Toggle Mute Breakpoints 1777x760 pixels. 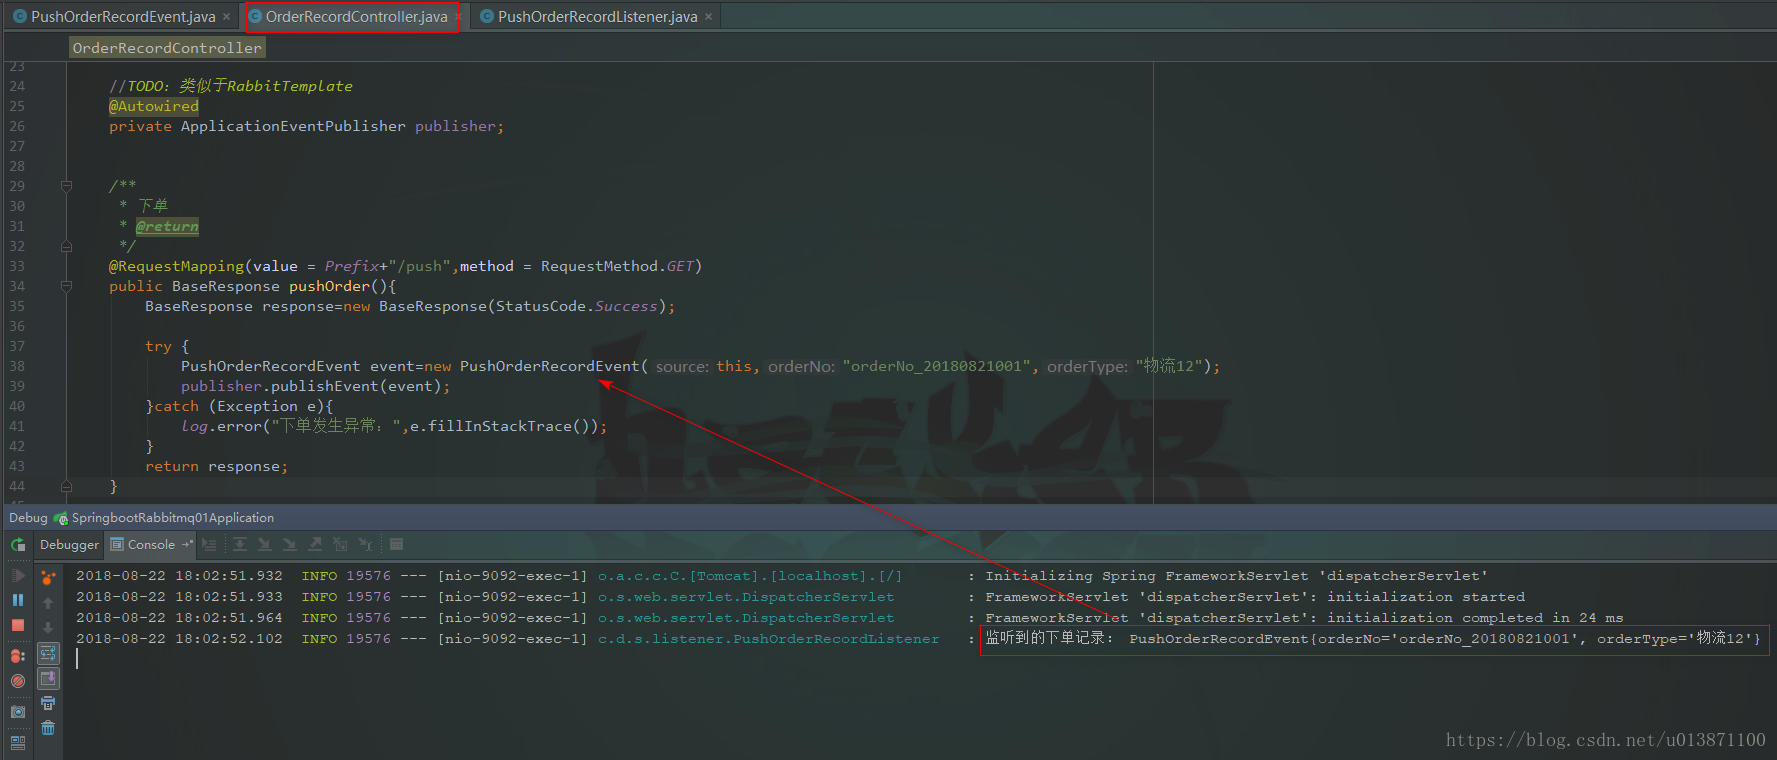point(18,681)
